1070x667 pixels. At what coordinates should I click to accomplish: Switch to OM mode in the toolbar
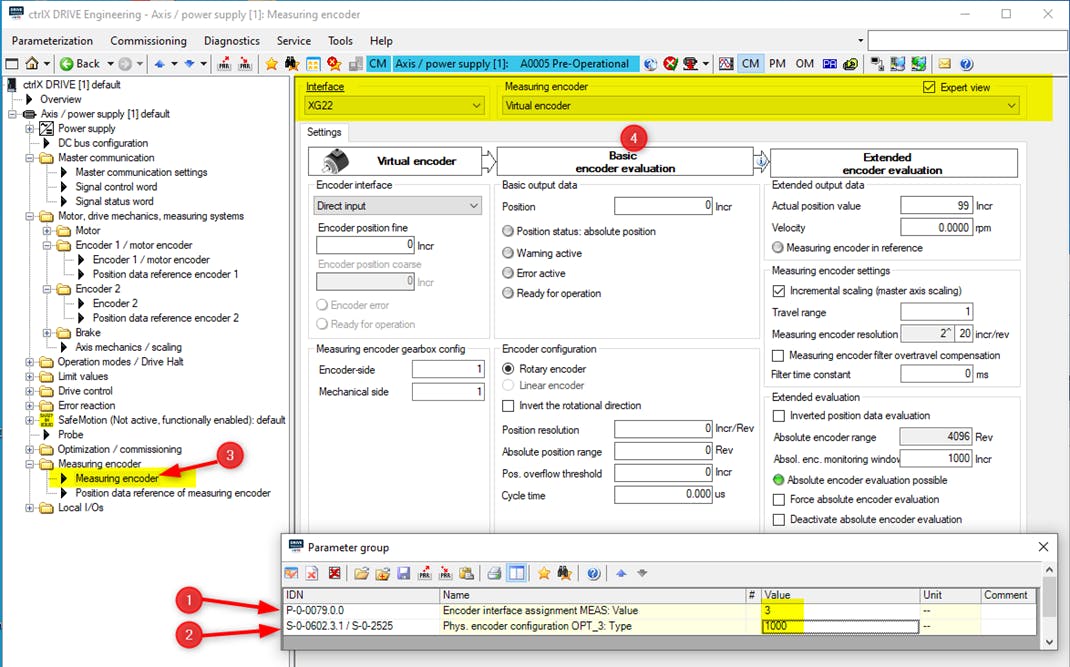click(804, 64)
